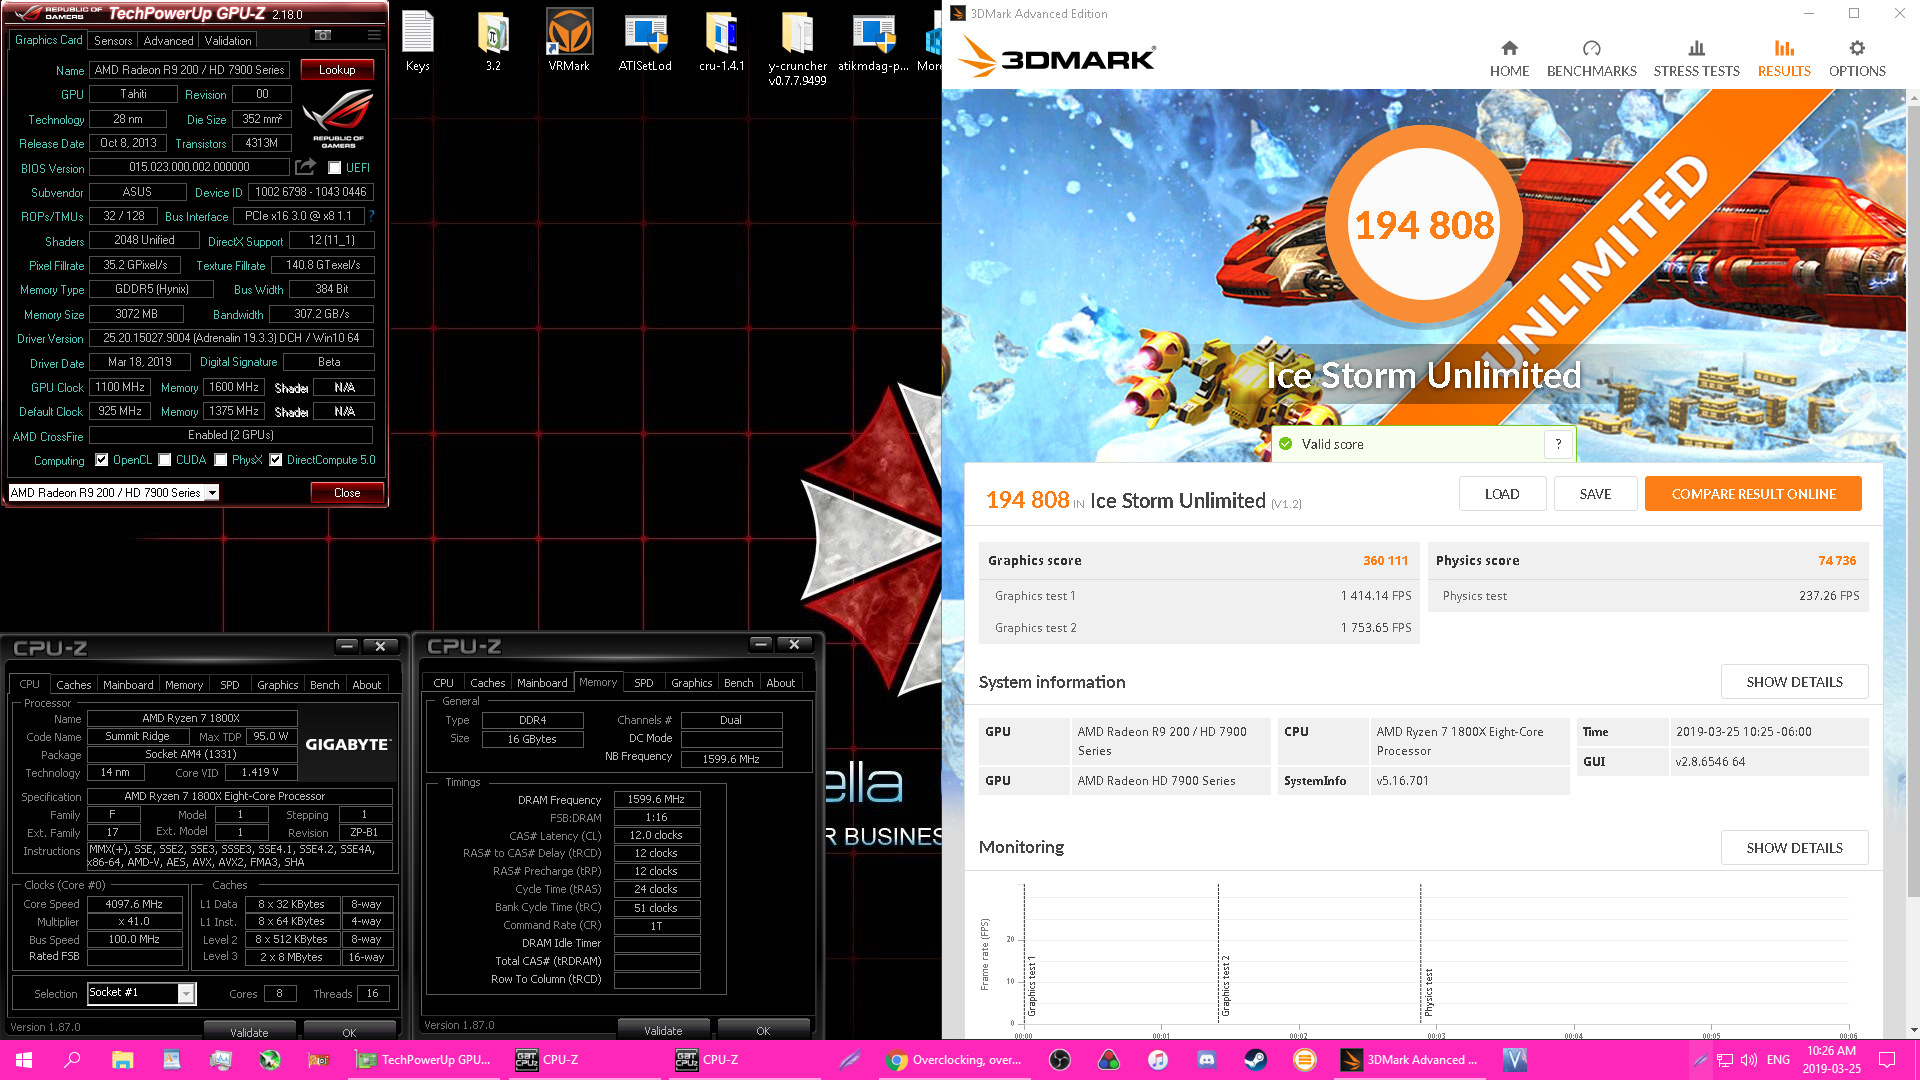Switch to TechPowerUp GPU-Z taskbar button
Viewport: 1920px width, 1080px height.
[x=424, y=1060]
